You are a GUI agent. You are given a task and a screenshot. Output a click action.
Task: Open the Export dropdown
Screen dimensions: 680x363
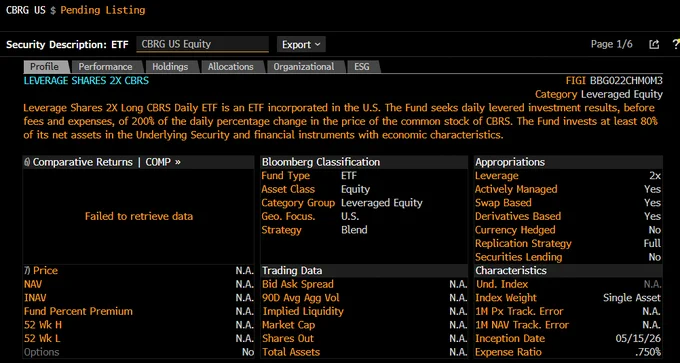click(x=301, y=44)
